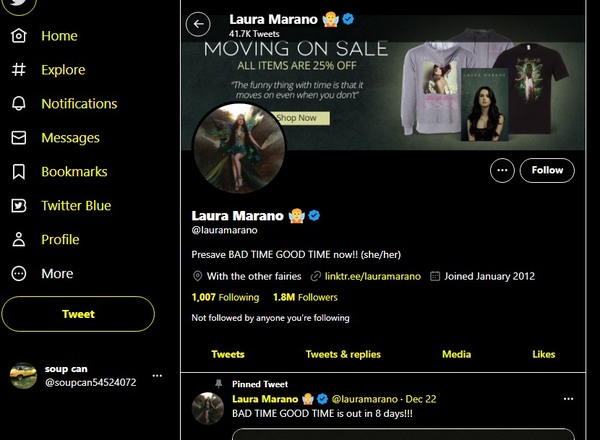Open Messages envelope icon

click(19, 138)
